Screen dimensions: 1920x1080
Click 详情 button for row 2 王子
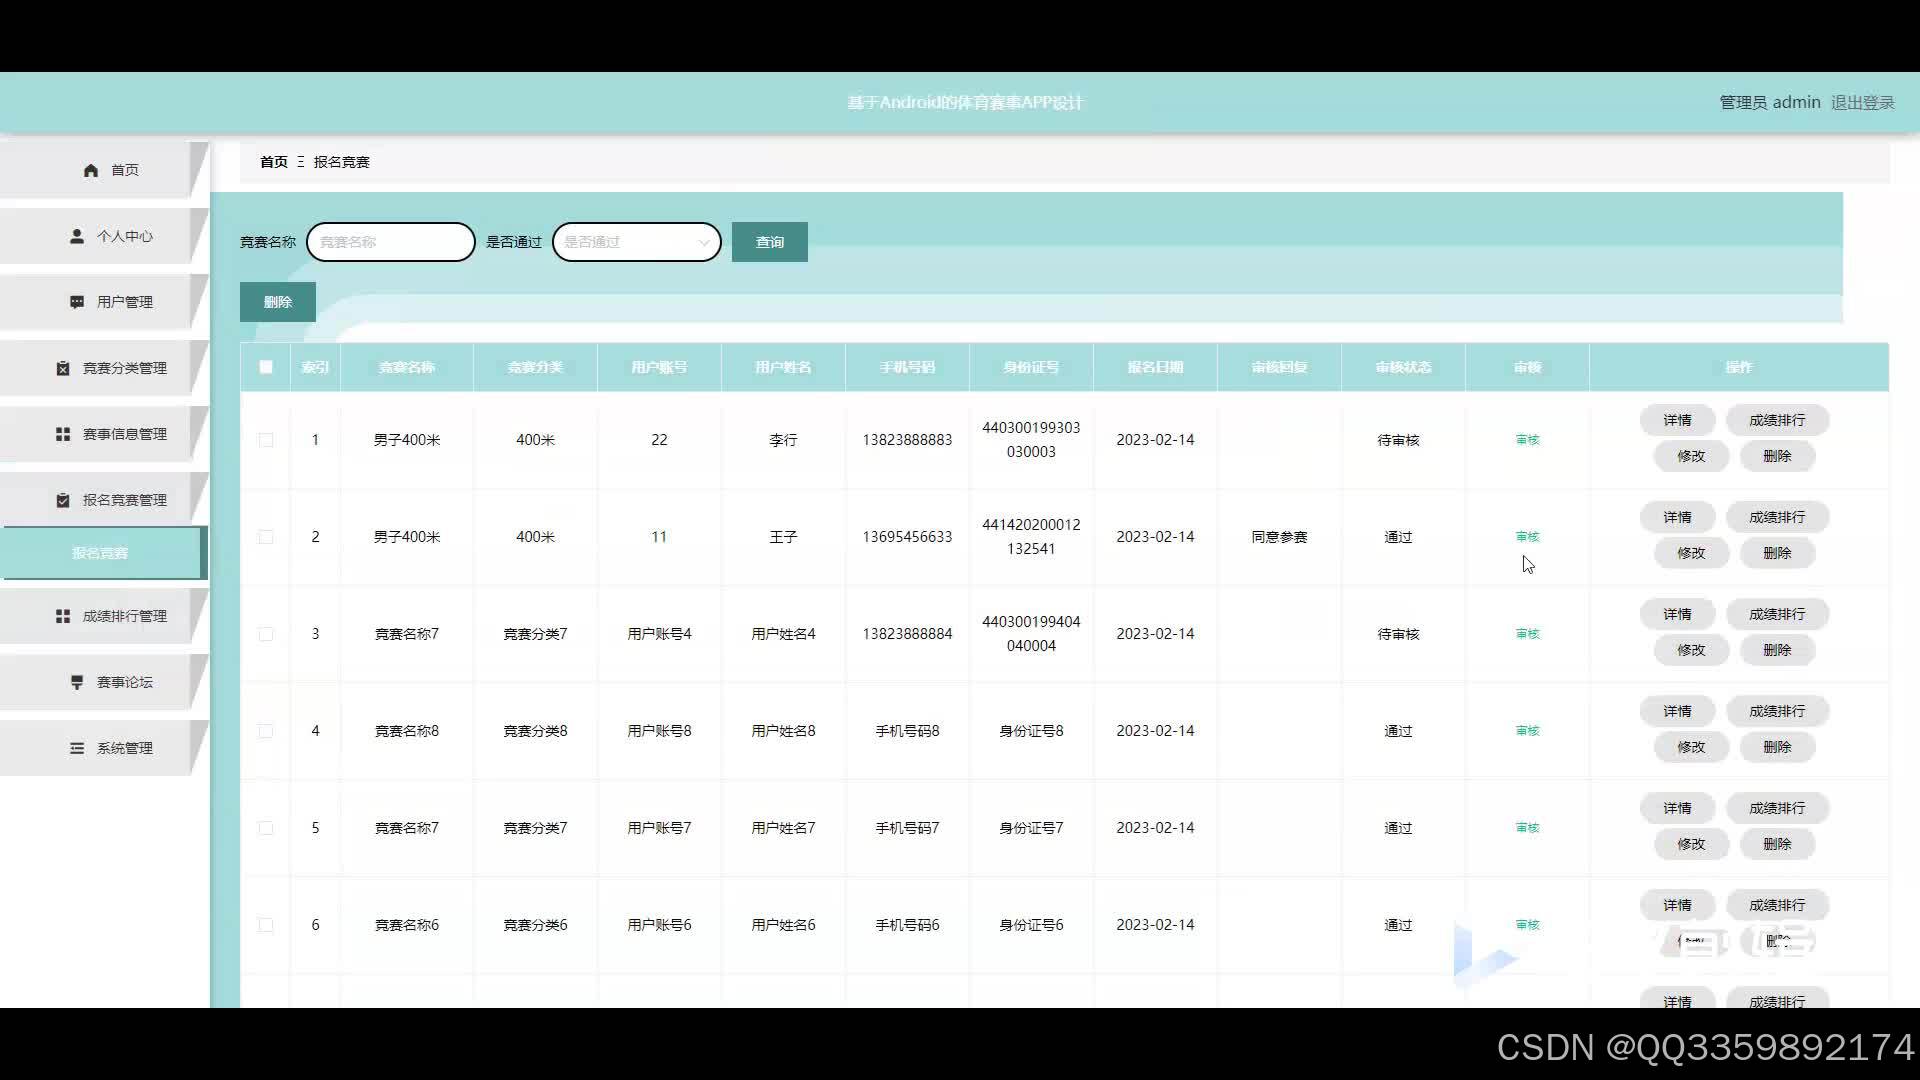[1677, 517]
